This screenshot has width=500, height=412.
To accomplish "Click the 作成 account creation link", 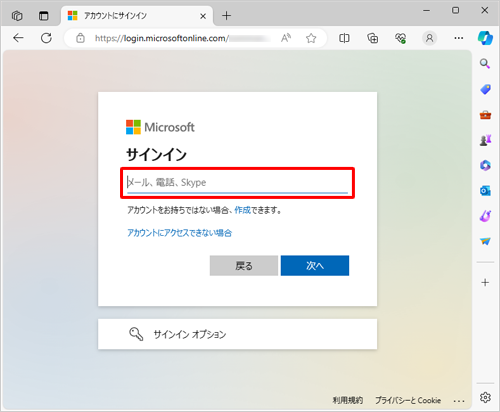I will (x=242, y=210).
